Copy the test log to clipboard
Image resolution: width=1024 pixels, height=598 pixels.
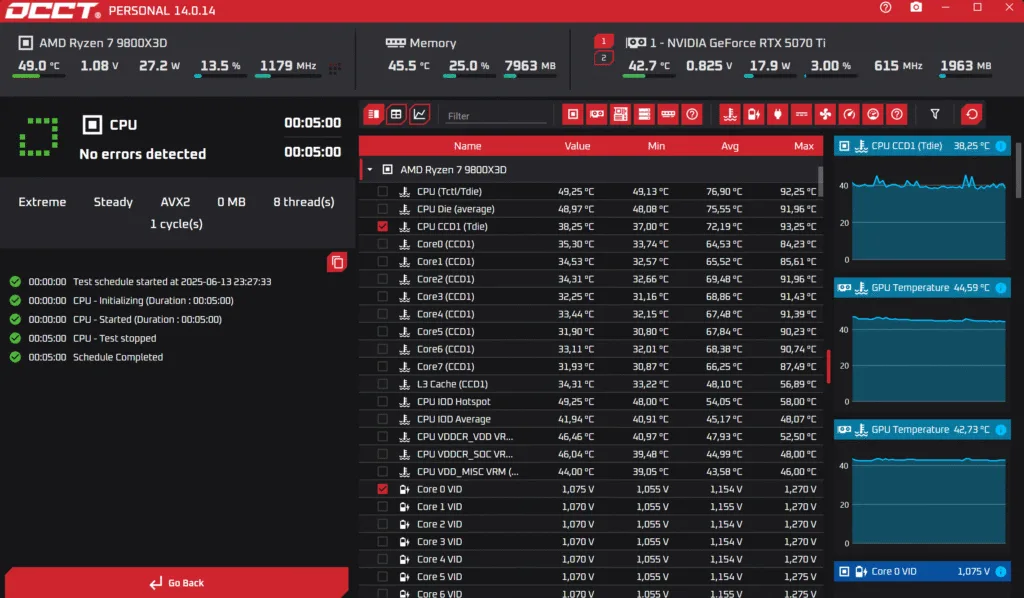337,262
